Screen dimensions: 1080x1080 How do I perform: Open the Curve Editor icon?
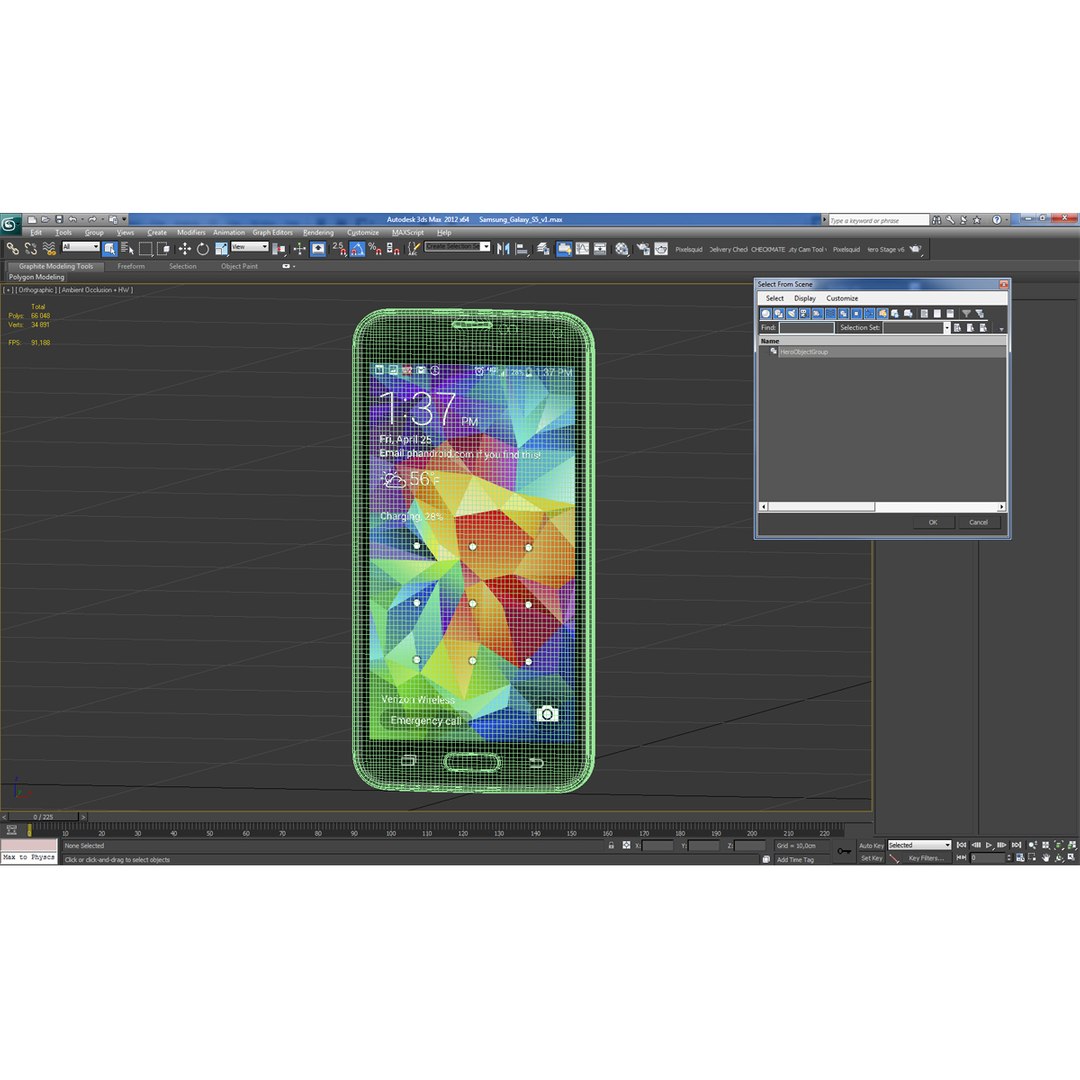click(x=583, y=249)
